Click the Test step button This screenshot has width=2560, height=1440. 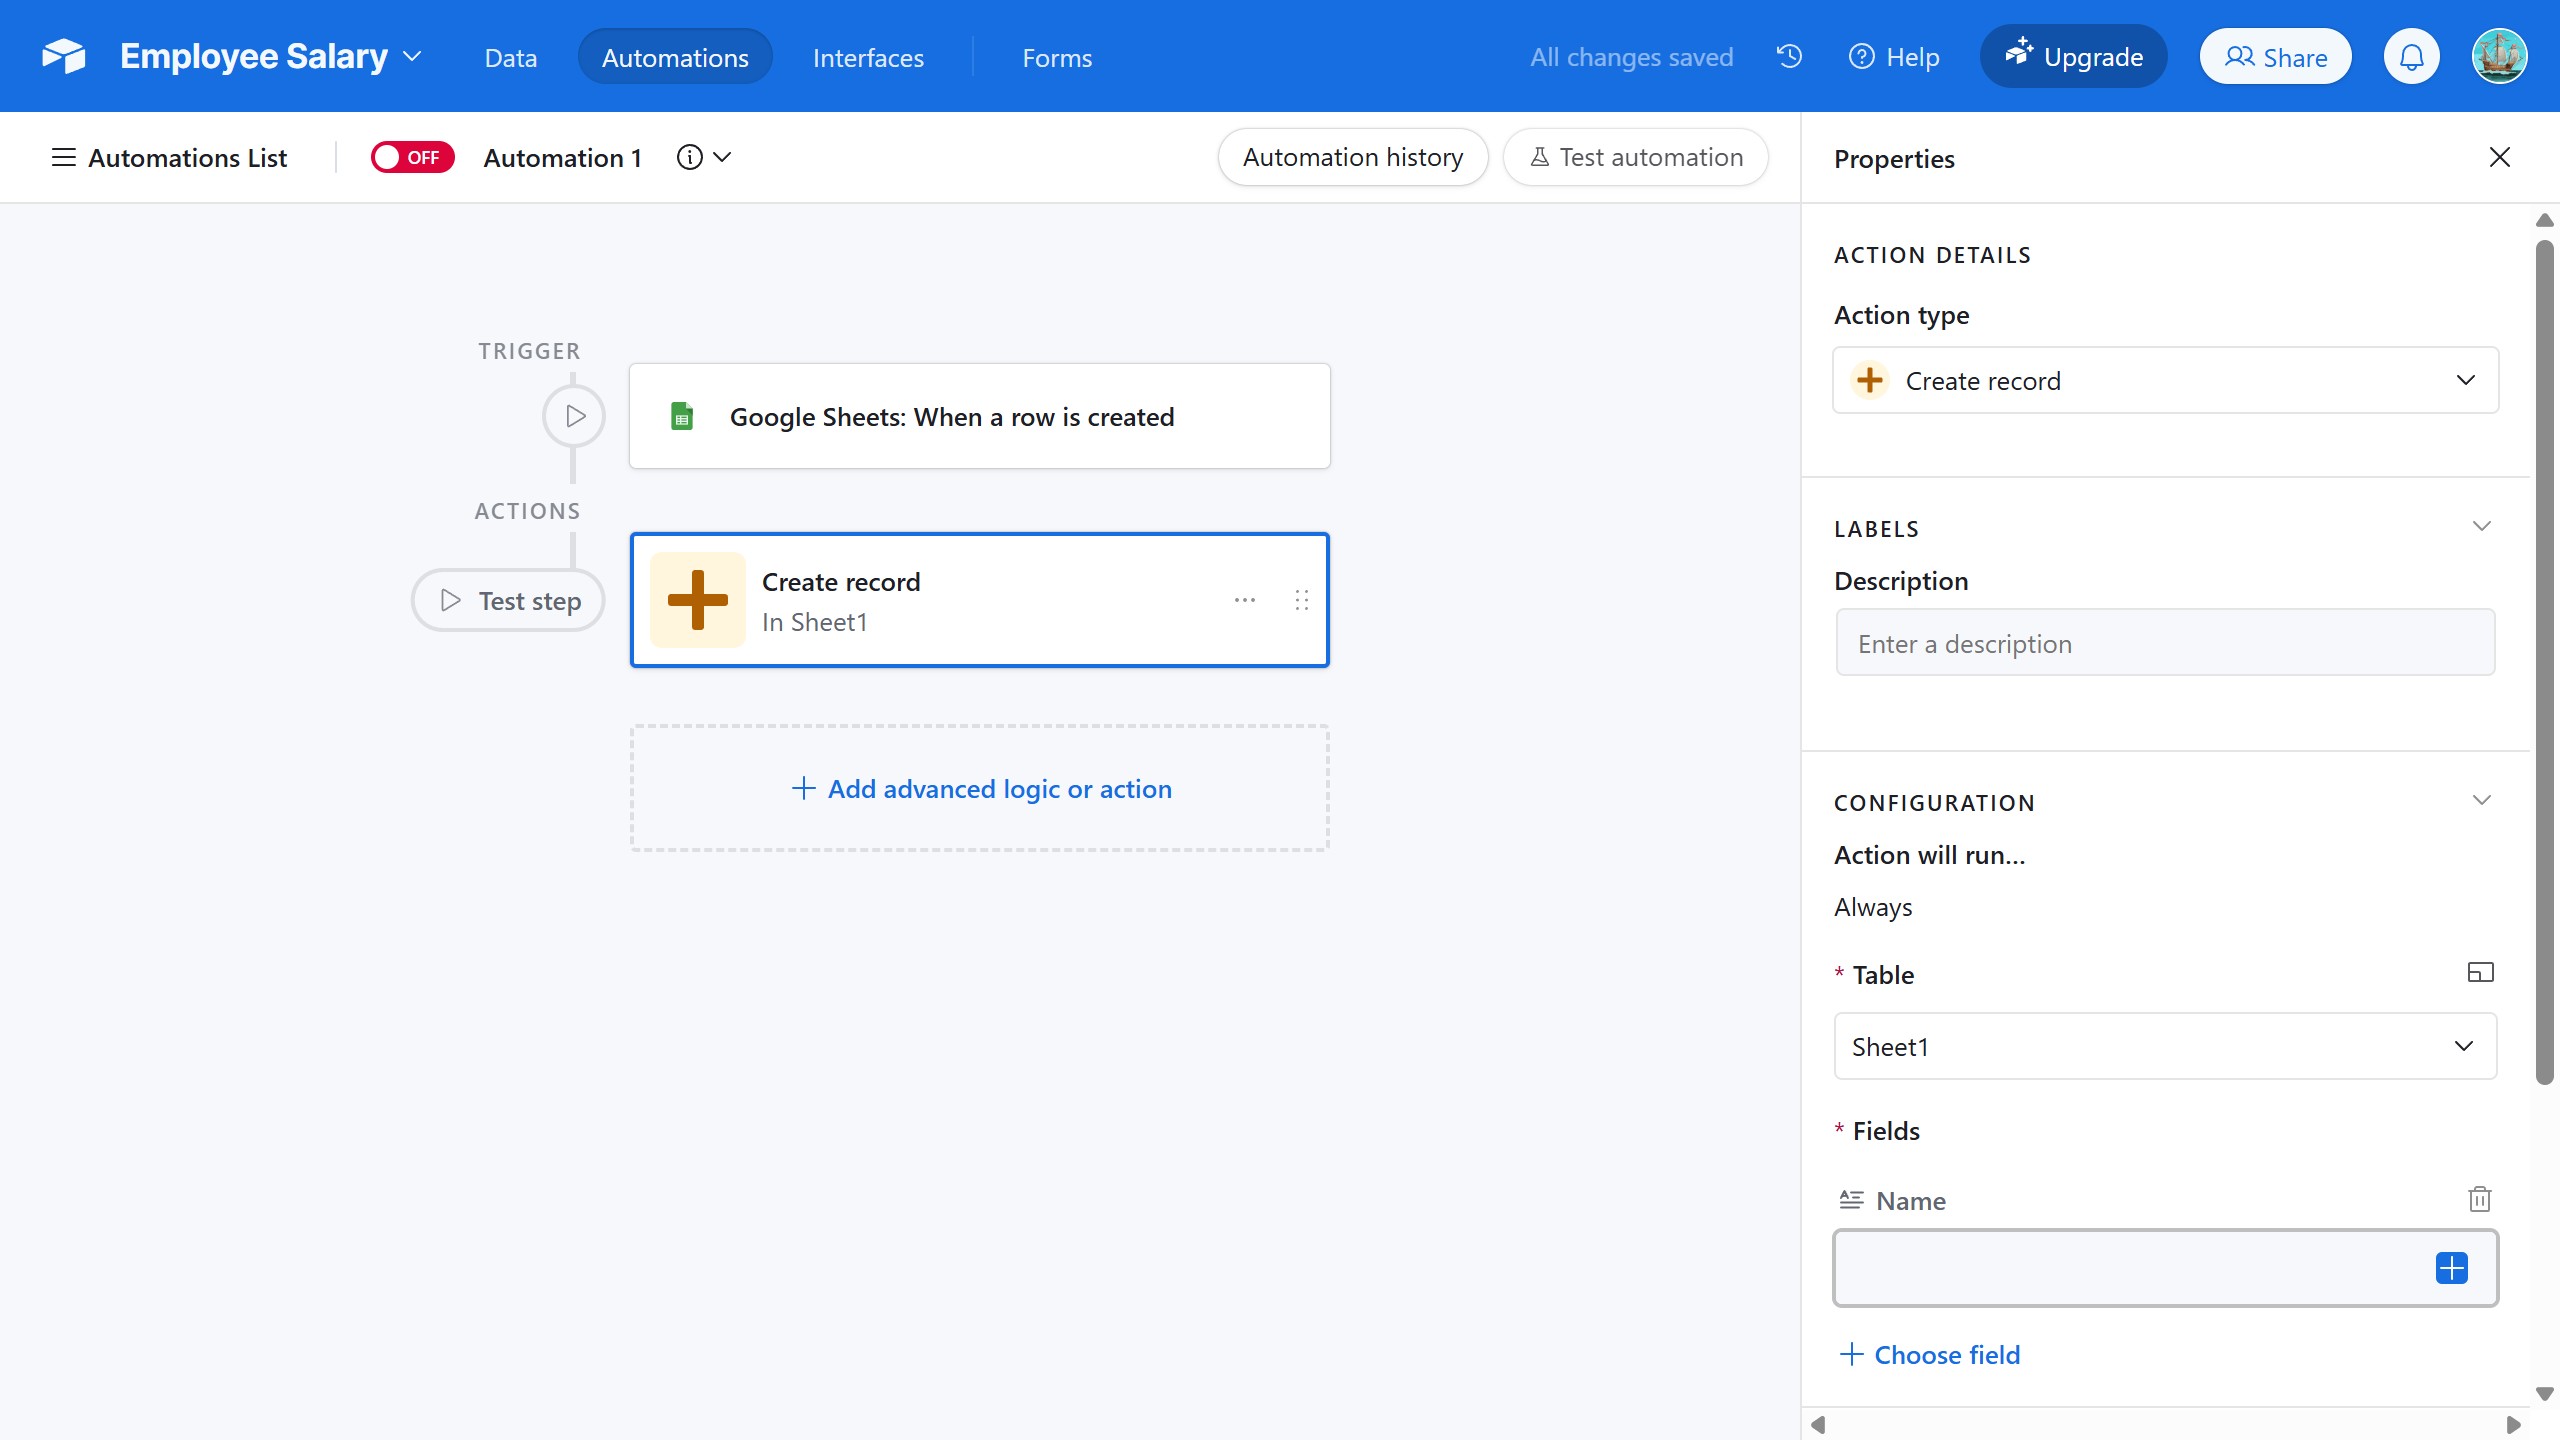[508, 600]
